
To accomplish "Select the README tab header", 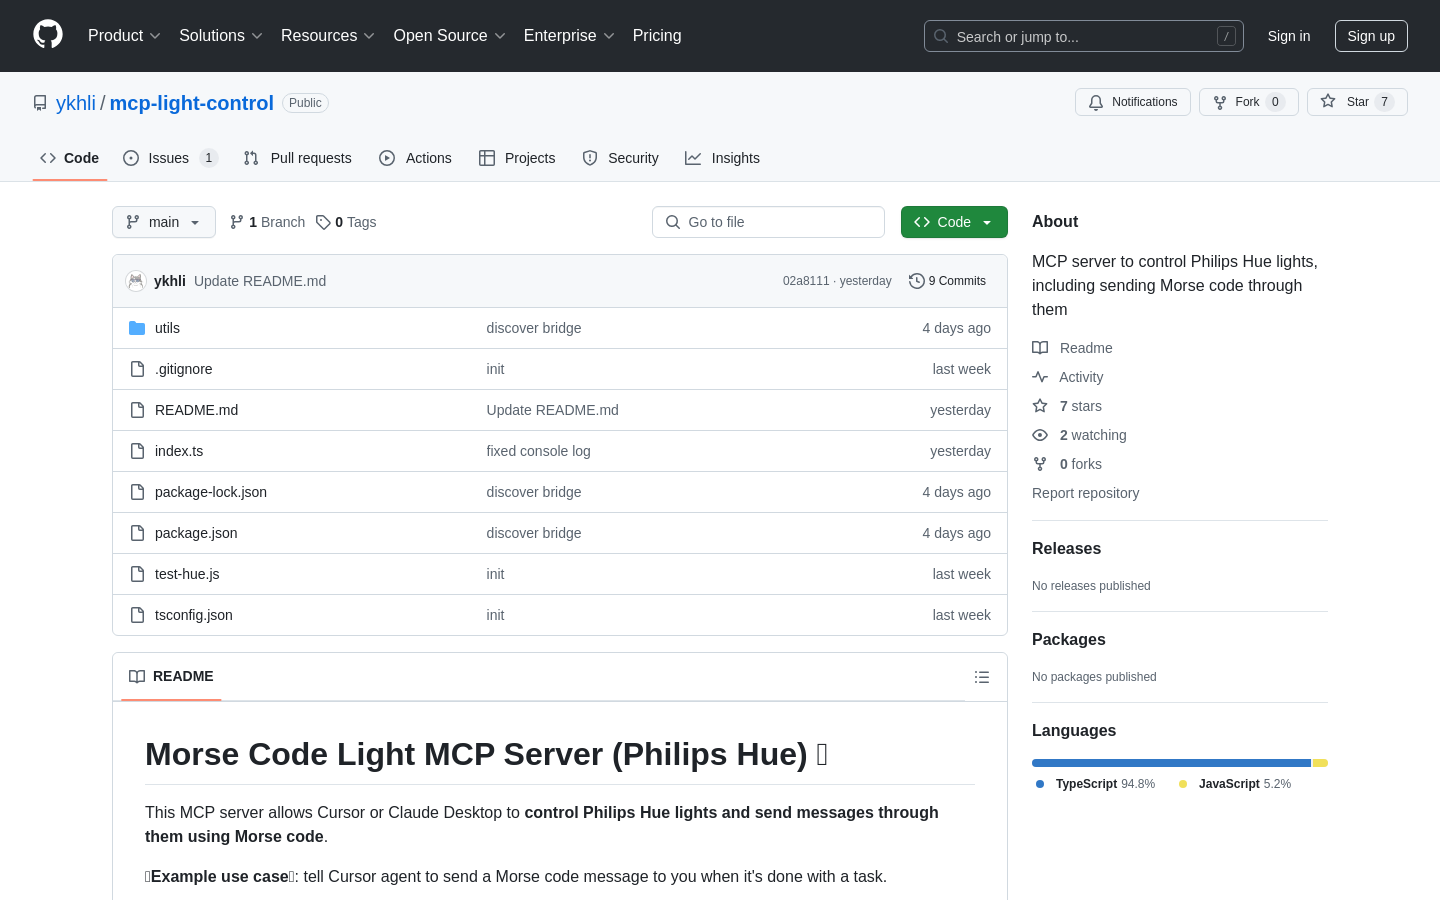I will click(171, 677).
